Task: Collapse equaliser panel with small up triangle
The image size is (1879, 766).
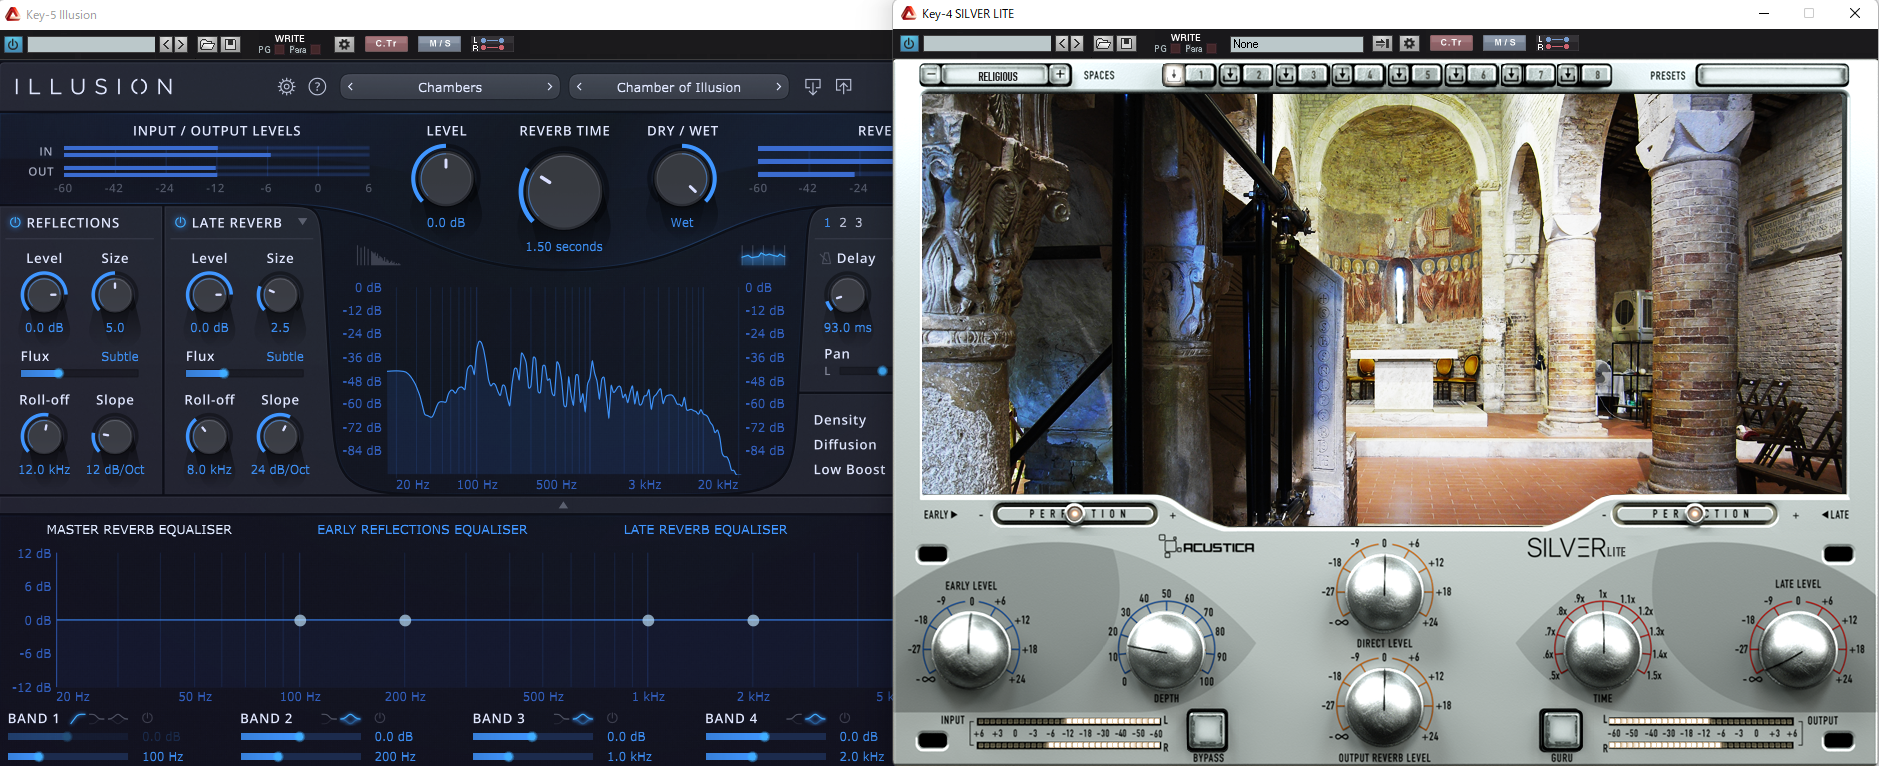Action: [563, 506]
